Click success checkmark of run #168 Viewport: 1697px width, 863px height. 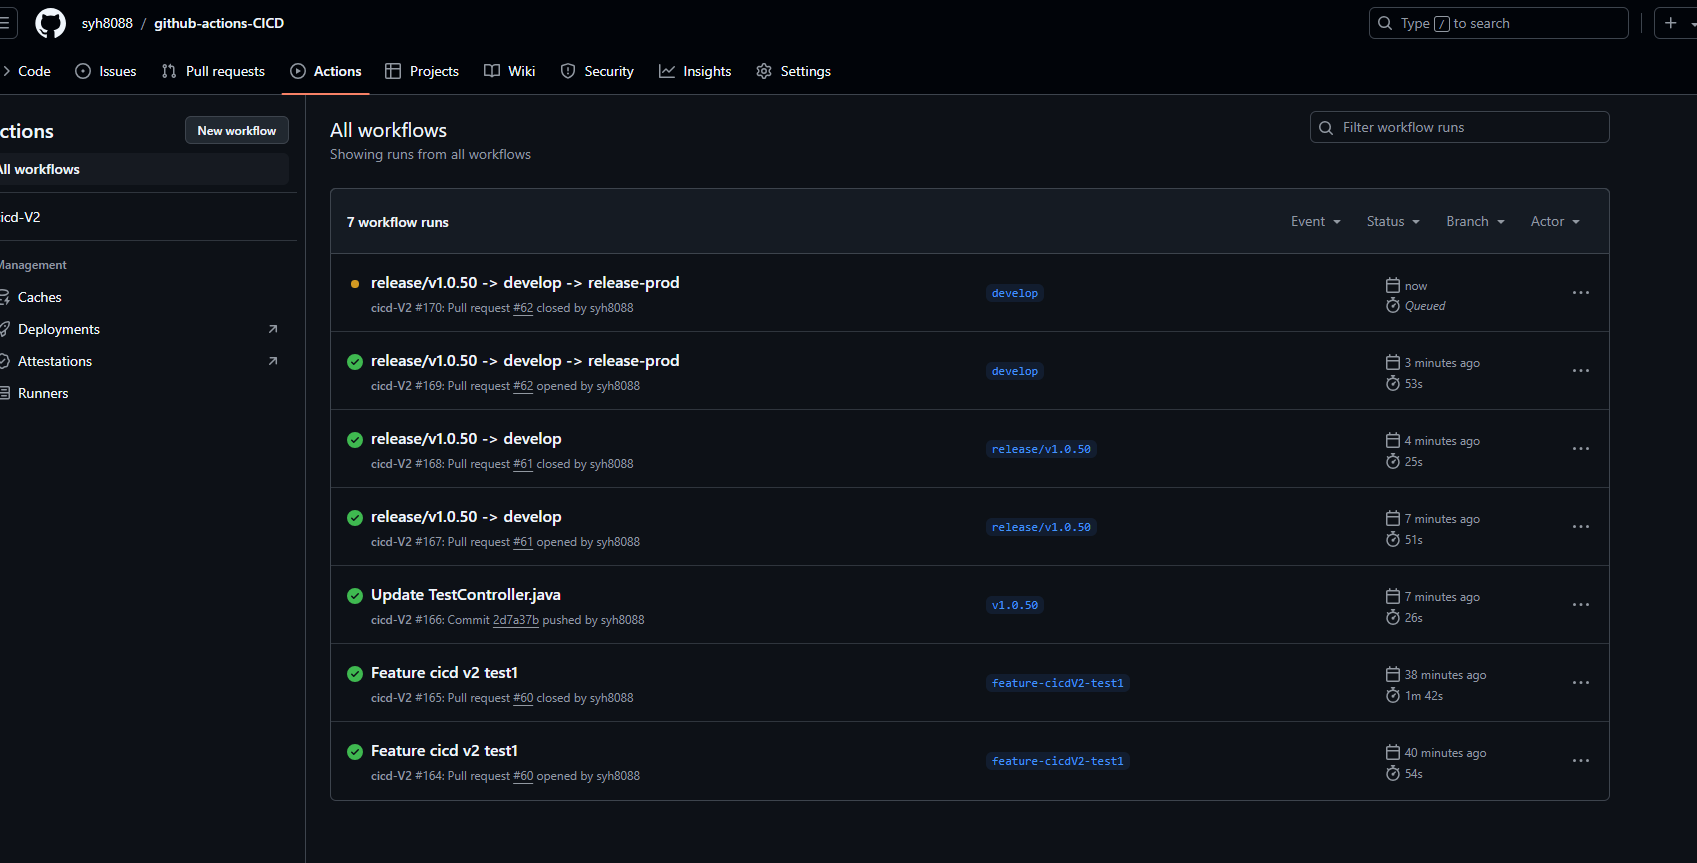click(x=355, y=440)
